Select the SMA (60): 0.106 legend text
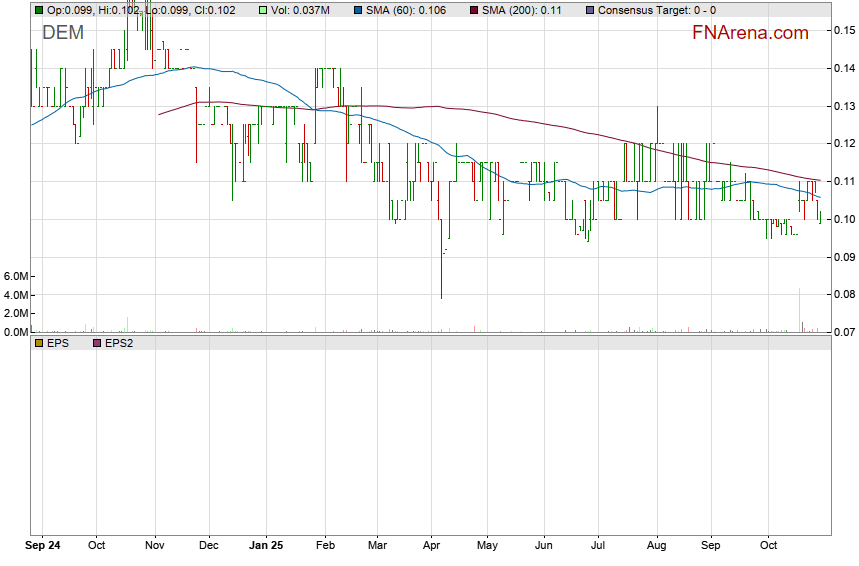The height and width of the screenshot is (566, 859). [x=406, y=10]
